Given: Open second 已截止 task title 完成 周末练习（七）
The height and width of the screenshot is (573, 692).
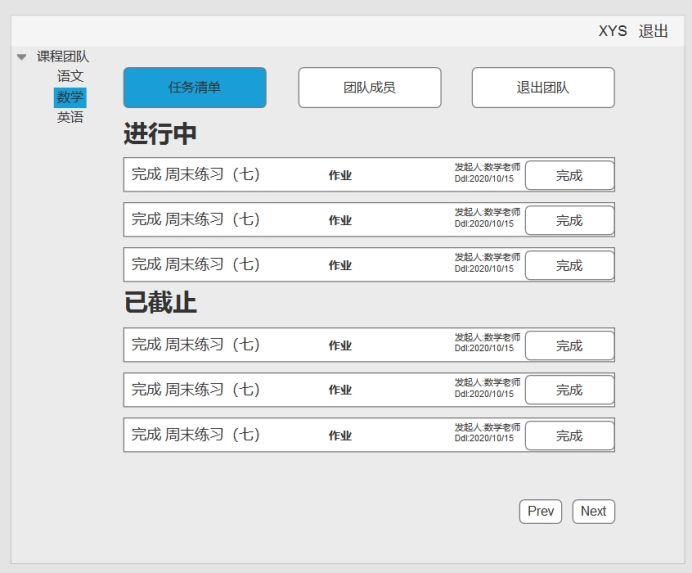Looking at the screenshot, I should pos(196,390).
